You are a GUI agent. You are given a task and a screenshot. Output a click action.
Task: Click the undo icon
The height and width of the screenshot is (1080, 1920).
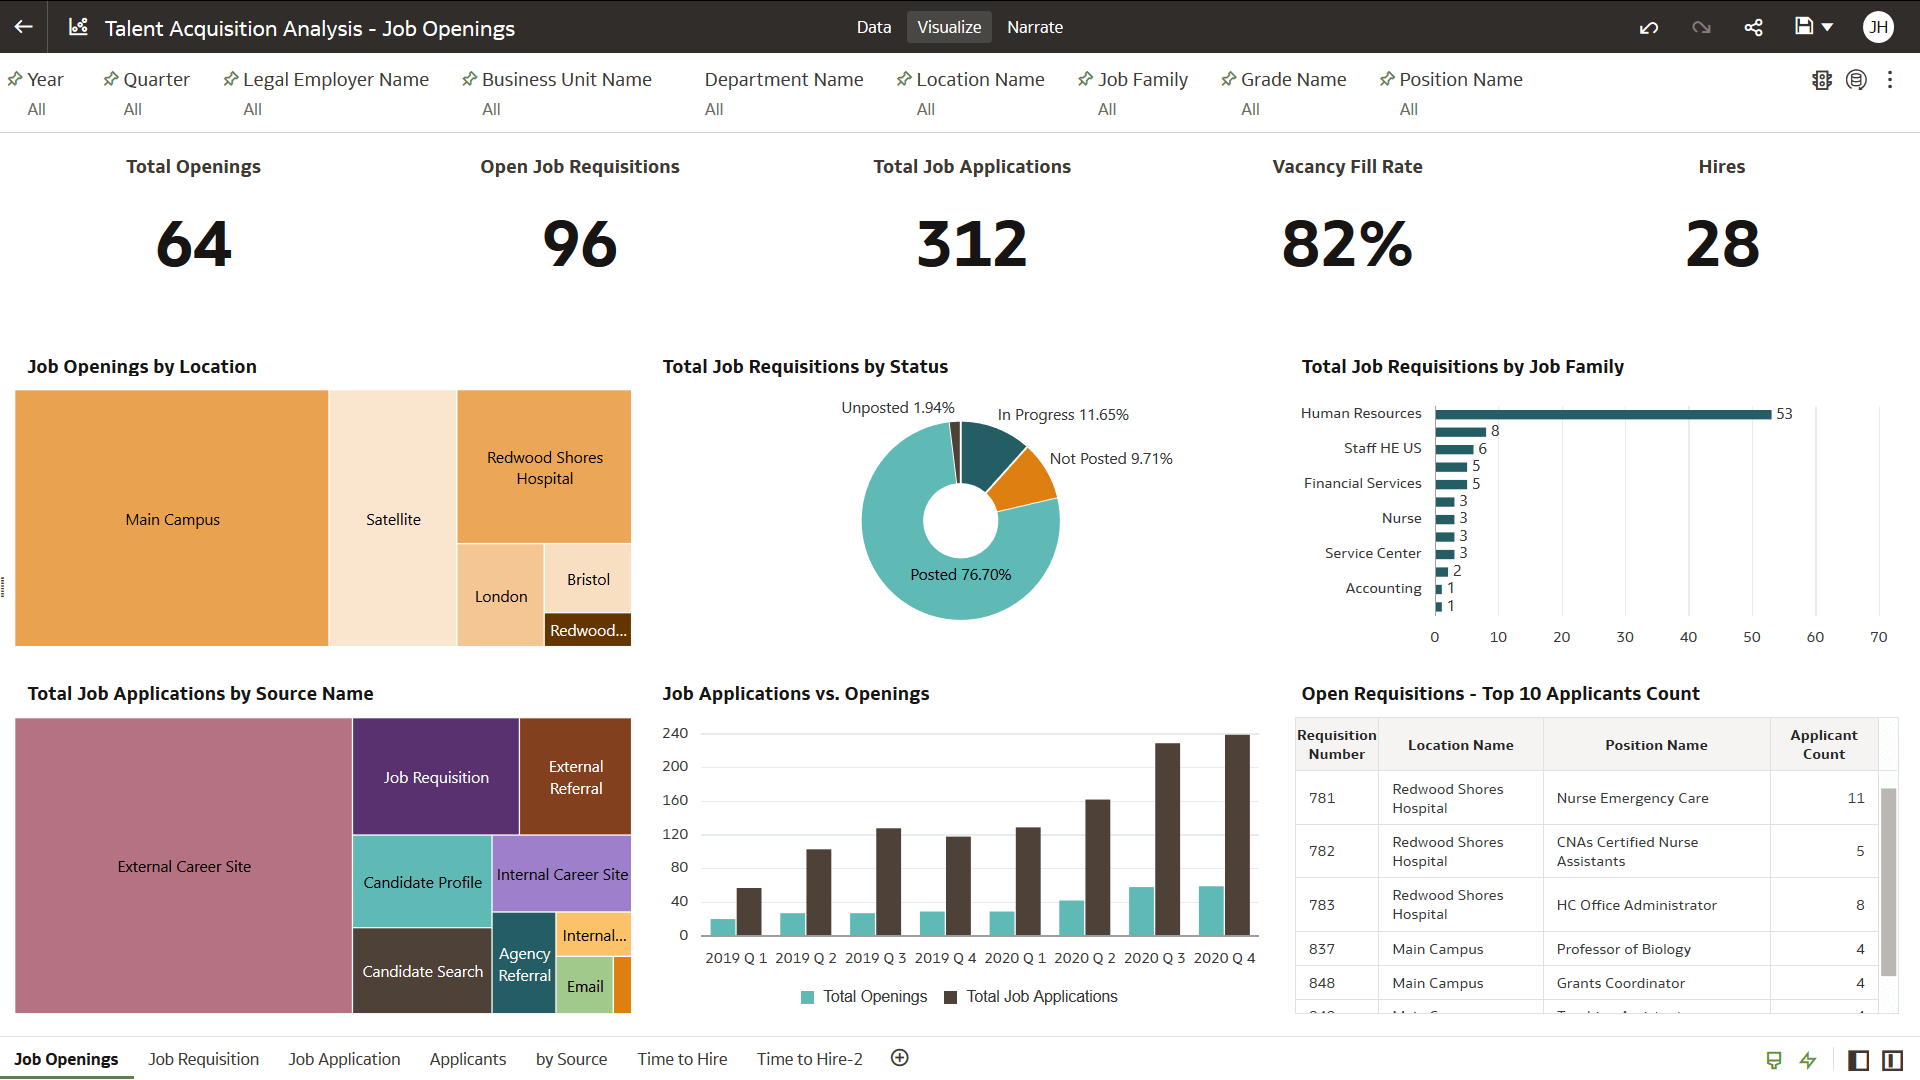(x=1649, y=27)
